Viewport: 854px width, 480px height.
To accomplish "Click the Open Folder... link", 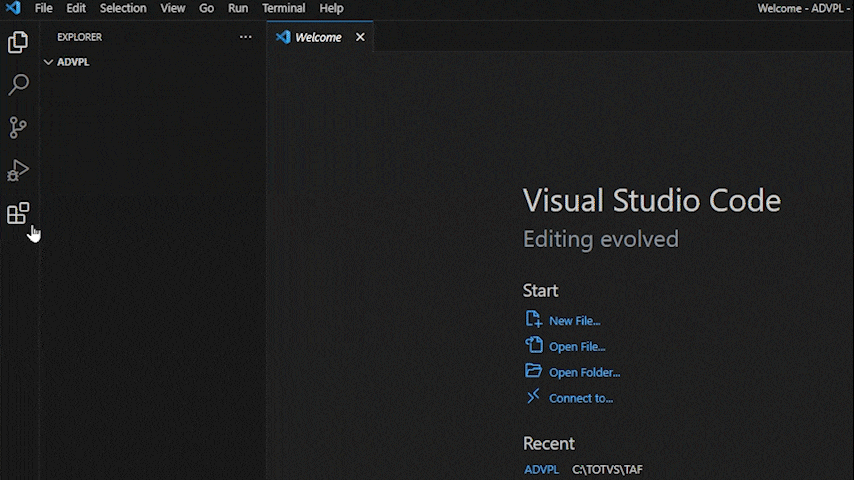I will (584, 373).
